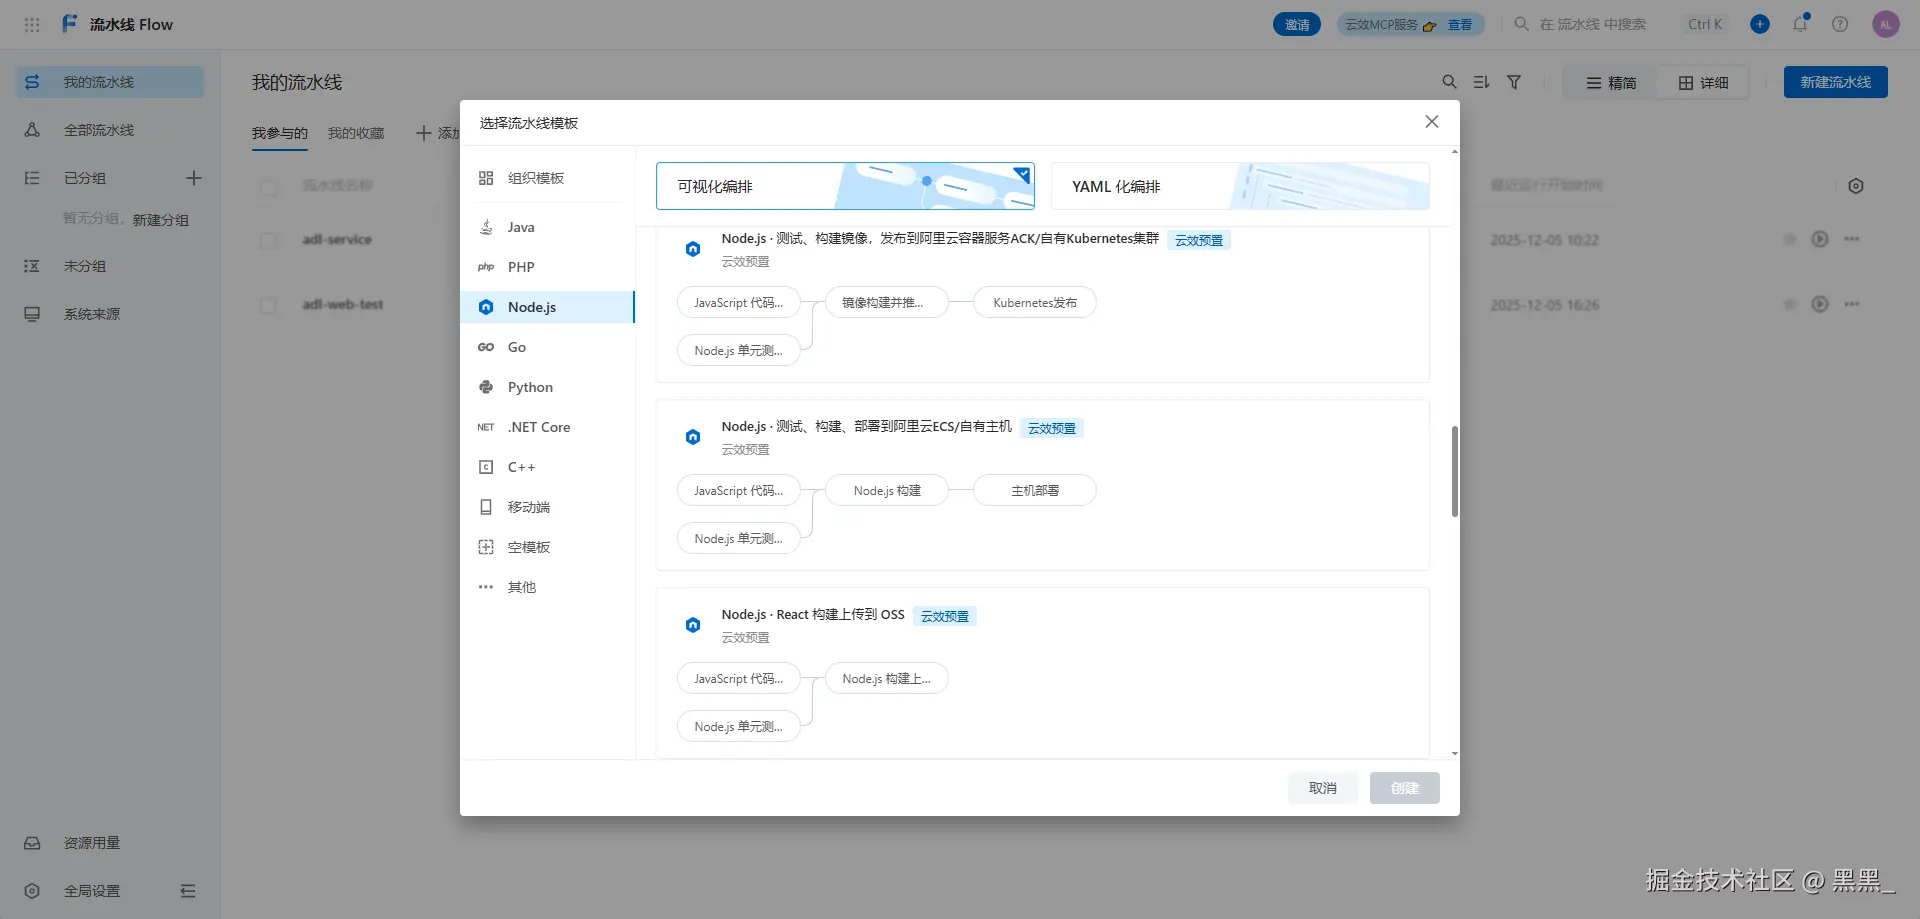Click the 镜像构建并推... stage node
This screenshot has height=919, width=1920.
click(887, 303)
